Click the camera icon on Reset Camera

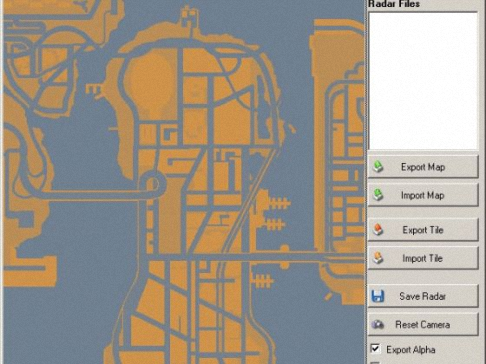pos(378,324)
